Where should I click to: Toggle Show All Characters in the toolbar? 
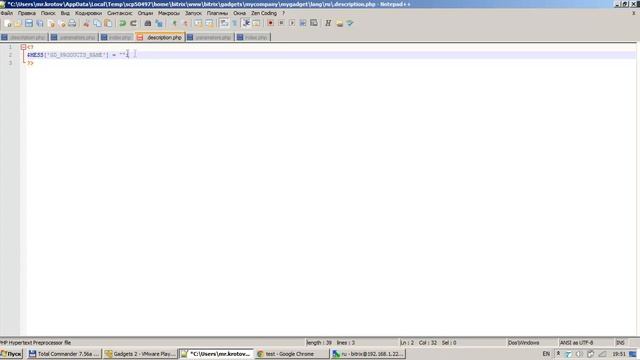235,24
